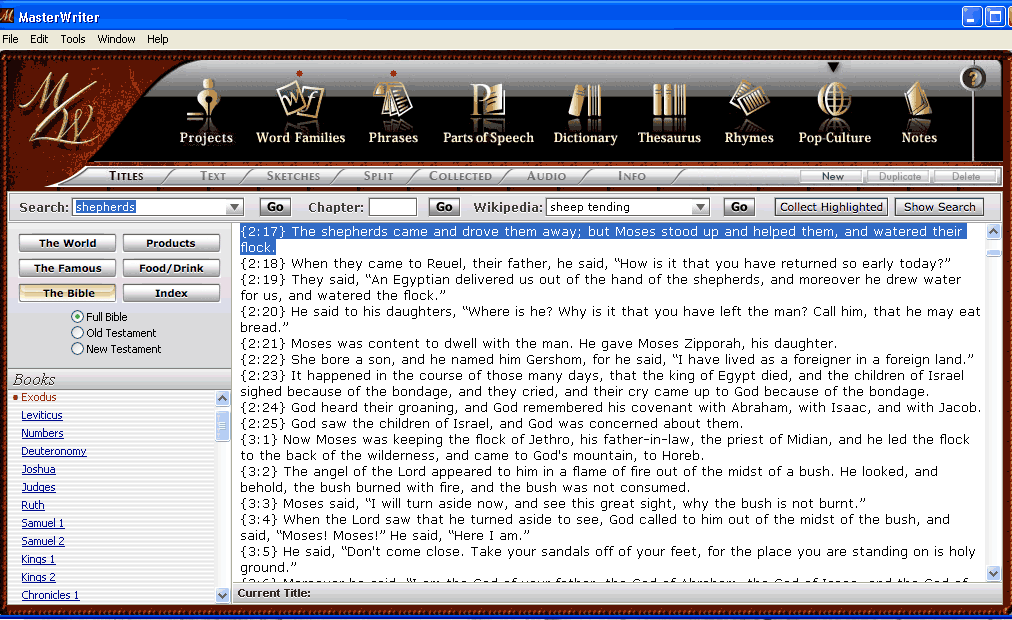The width and height of the screenshot is (1012, 620).
Task: Open the Projects section icon
Action: tap(206, 111)
